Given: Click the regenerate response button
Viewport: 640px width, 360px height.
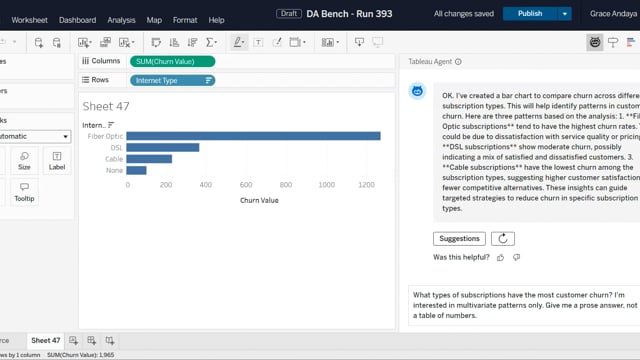Looking at the screenshot, I should click(502, 238).
